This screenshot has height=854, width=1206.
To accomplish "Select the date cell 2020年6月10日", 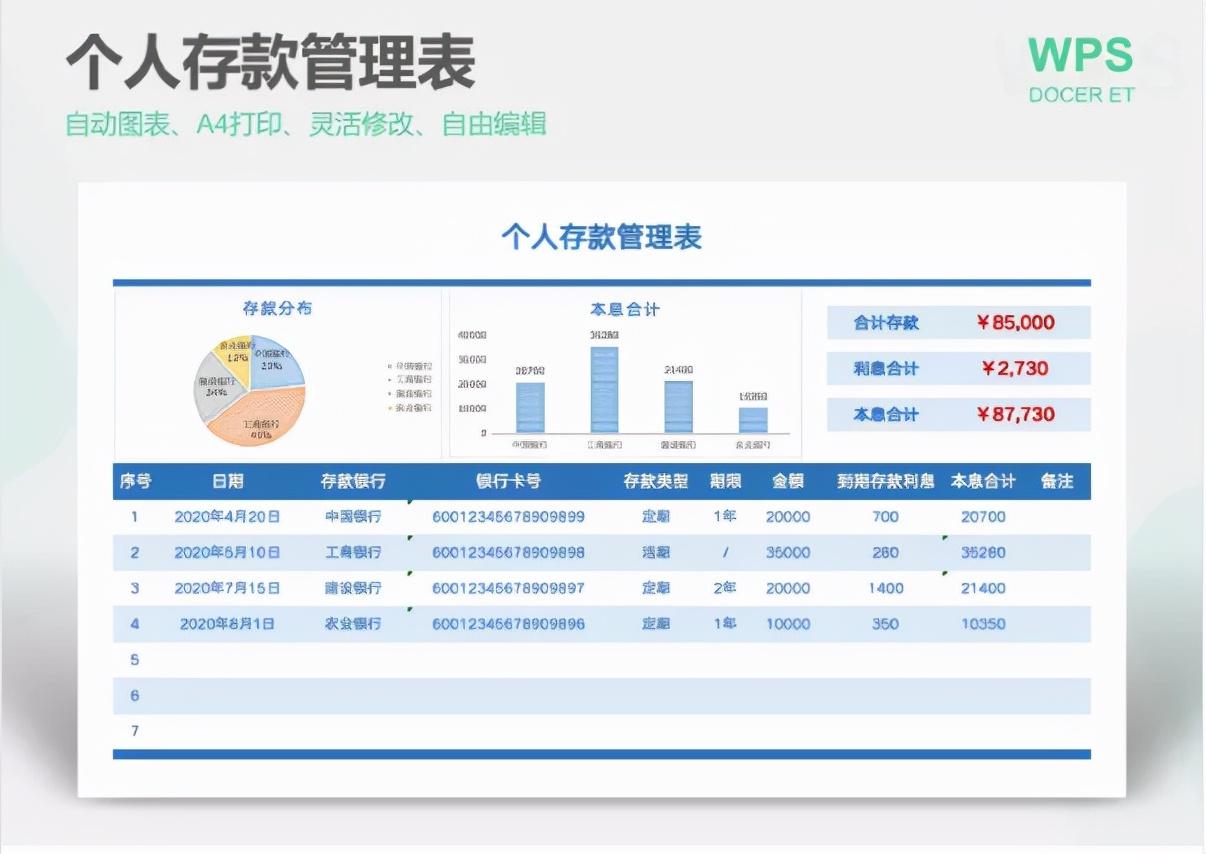I will tap(227, 552).
